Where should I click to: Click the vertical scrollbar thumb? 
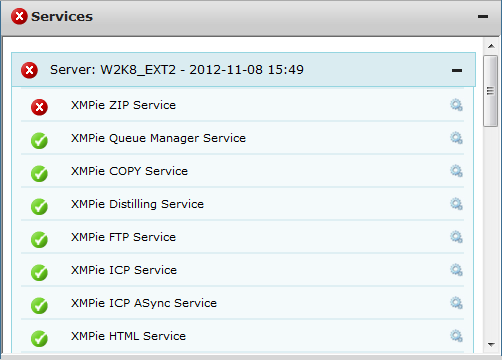490,91
